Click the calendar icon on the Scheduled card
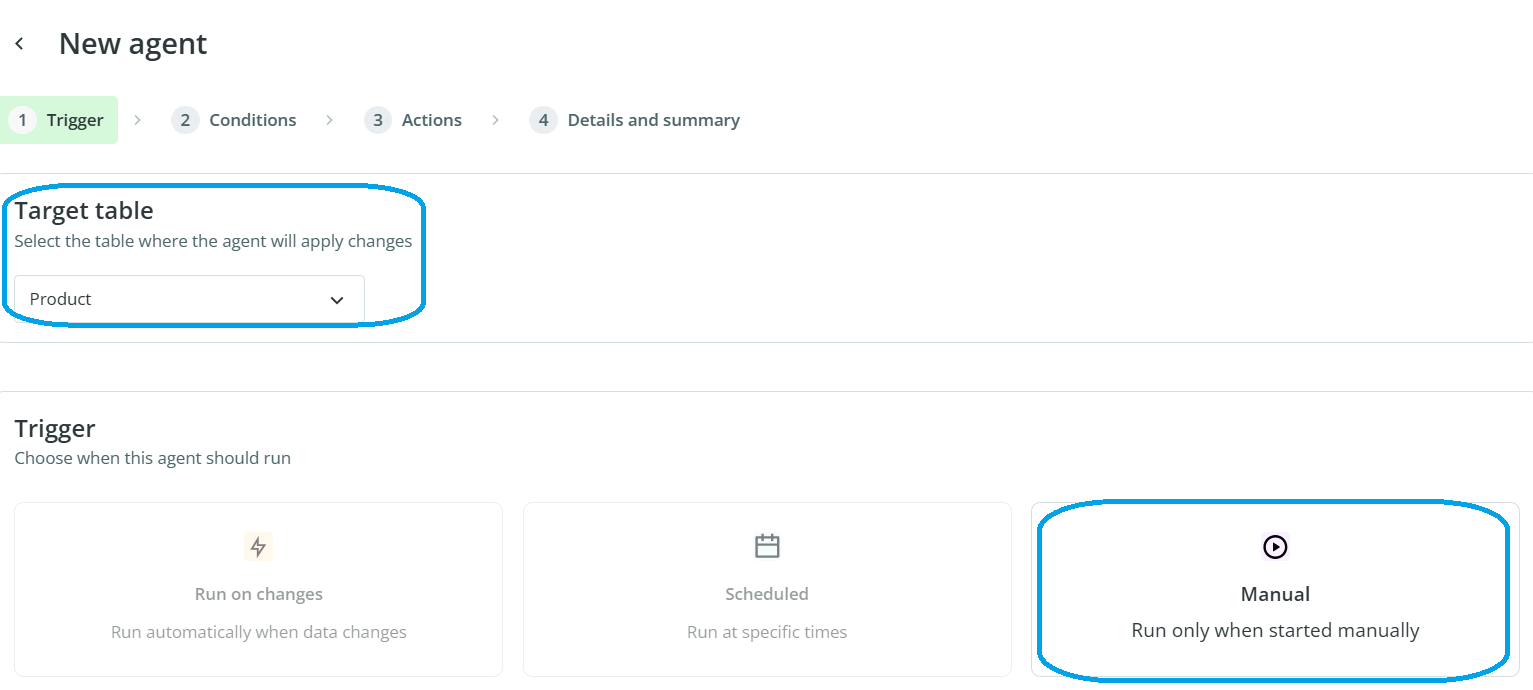Viewport: 1533px width, 690px height. 767,546
